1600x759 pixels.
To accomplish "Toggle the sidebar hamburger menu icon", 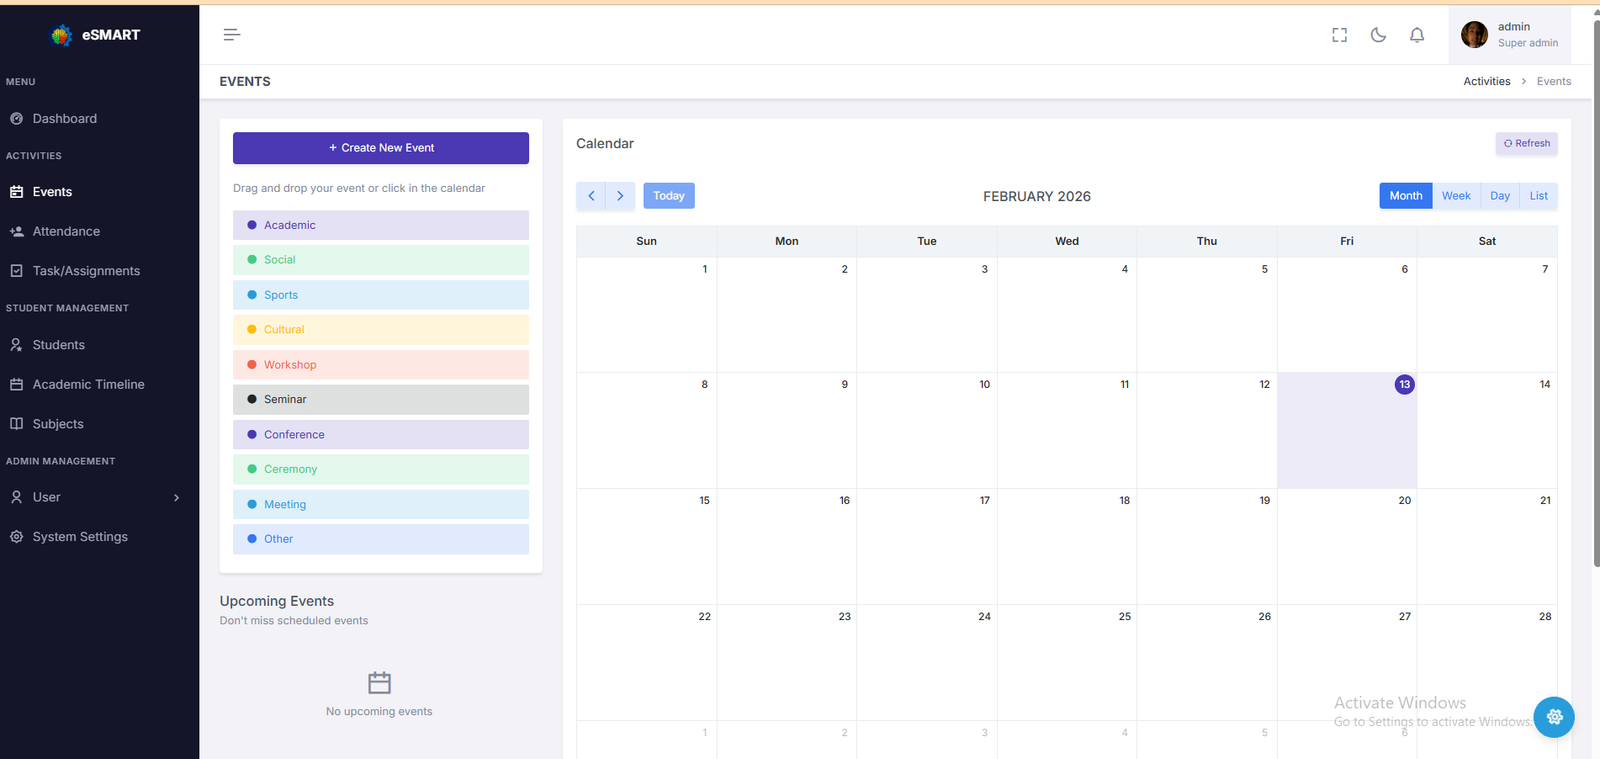I will point(231,35).
